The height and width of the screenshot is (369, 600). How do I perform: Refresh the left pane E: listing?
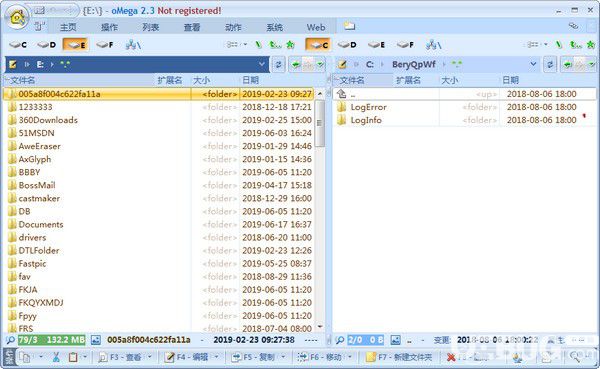(x=279, y=64)
